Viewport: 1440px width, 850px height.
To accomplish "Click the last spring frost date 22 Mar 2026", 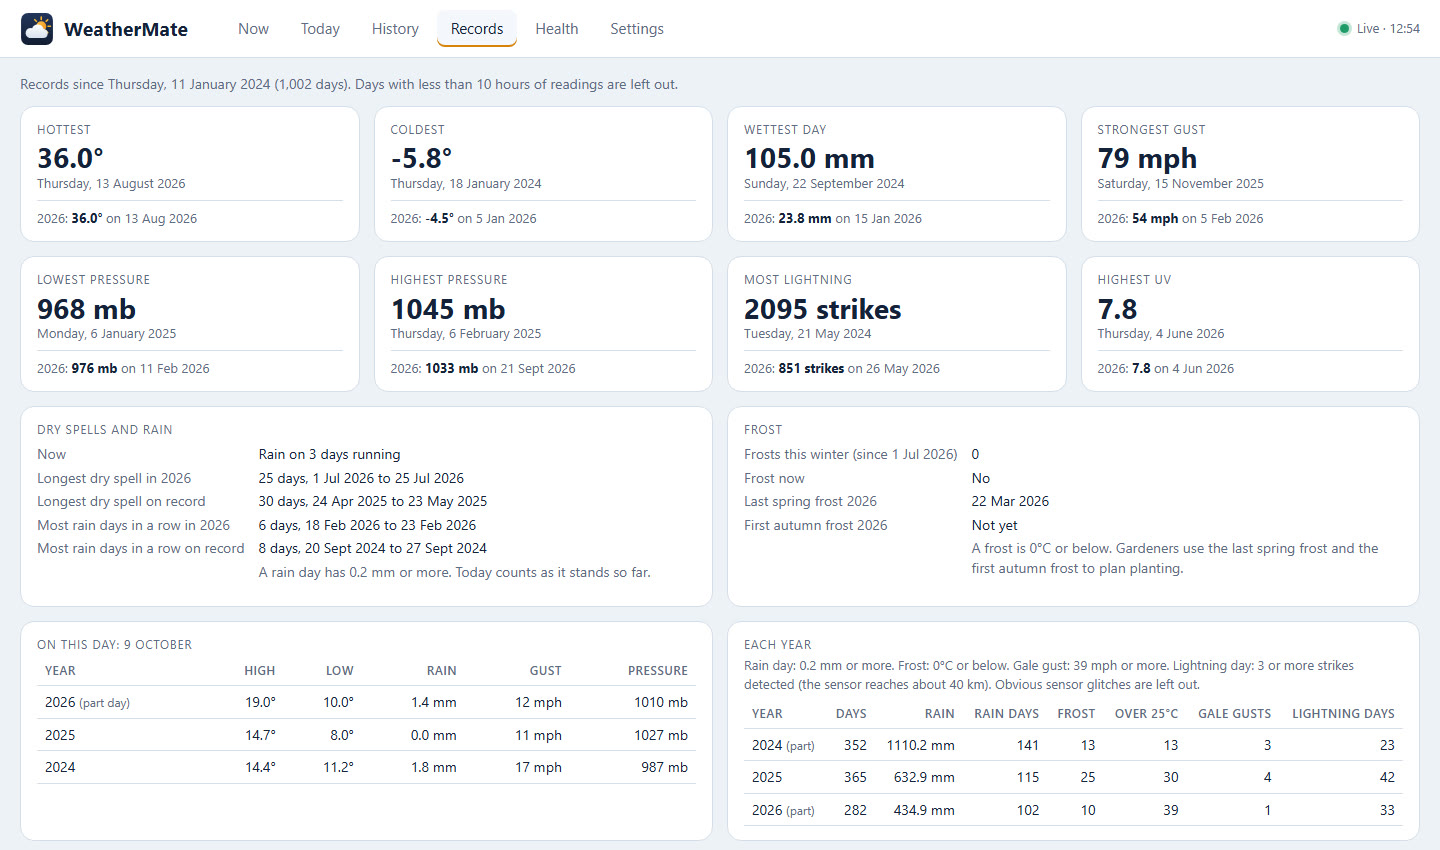I will coord(1010,501).
